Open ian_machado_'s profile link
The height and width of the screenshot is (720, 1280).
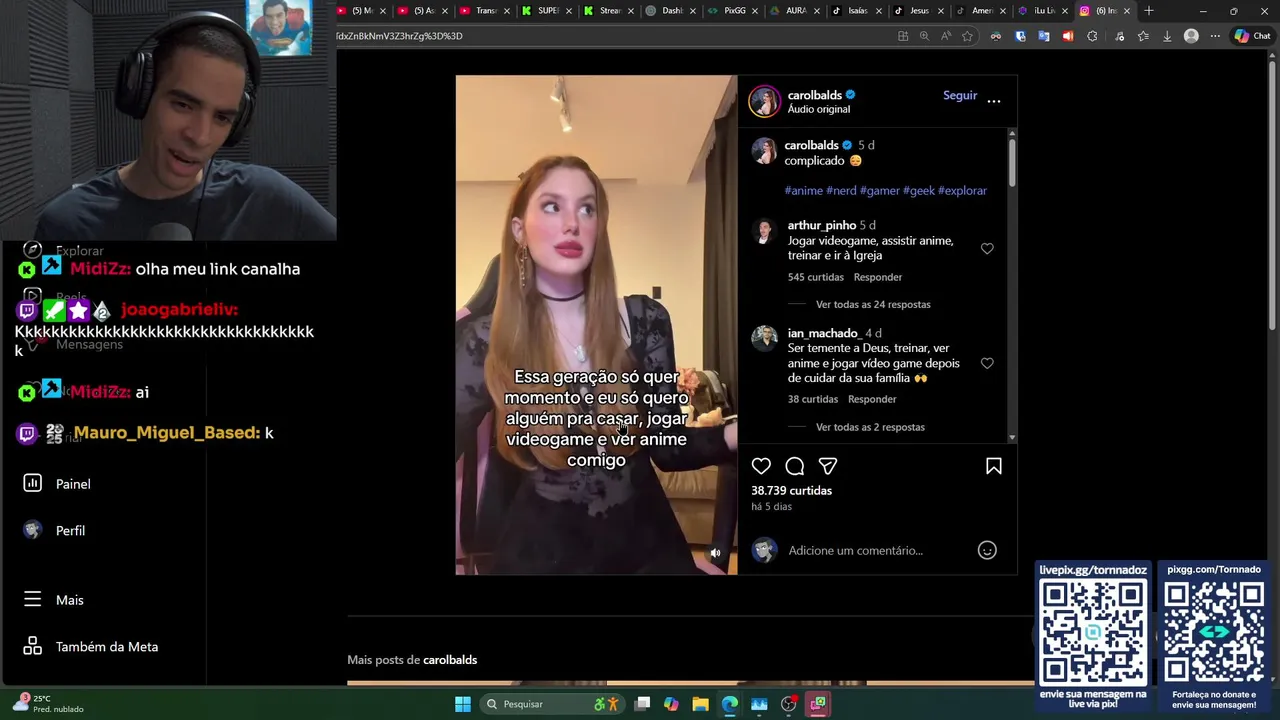click(x=824, y=333)
